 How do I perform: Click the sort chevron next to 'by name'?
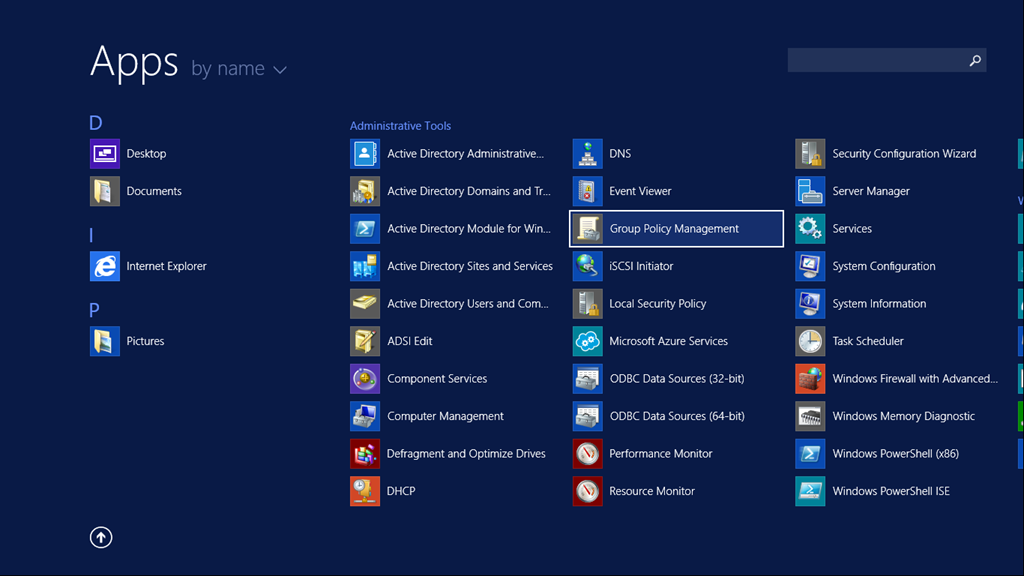pyautogui.click(x=280, y=70)
